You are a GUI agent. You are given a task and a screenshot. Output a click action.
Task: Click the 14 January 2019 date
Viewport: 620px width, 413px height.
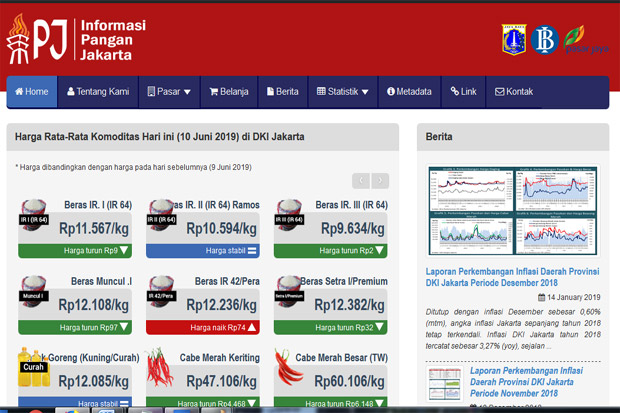[x=569, y=297]
